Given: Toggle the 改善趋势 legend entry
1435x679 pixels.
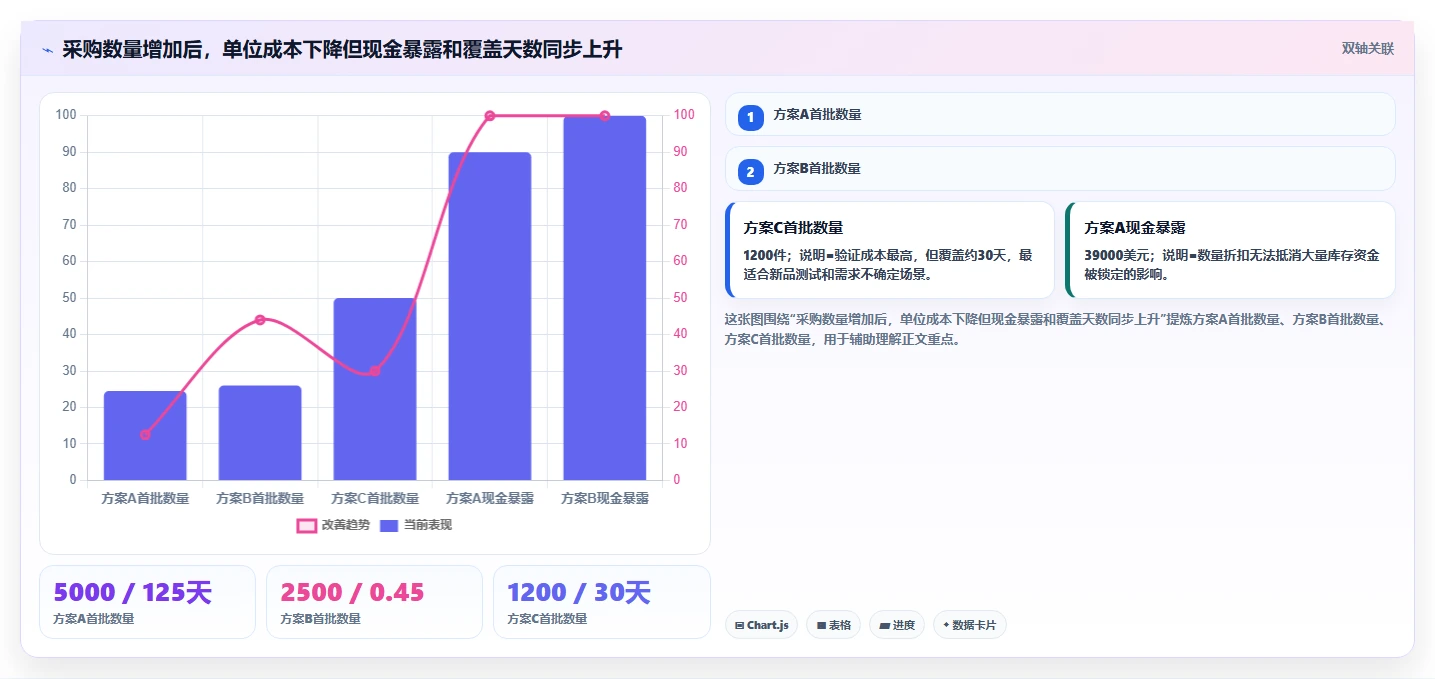Looking at the screenshot, I should tap(333, 525).
